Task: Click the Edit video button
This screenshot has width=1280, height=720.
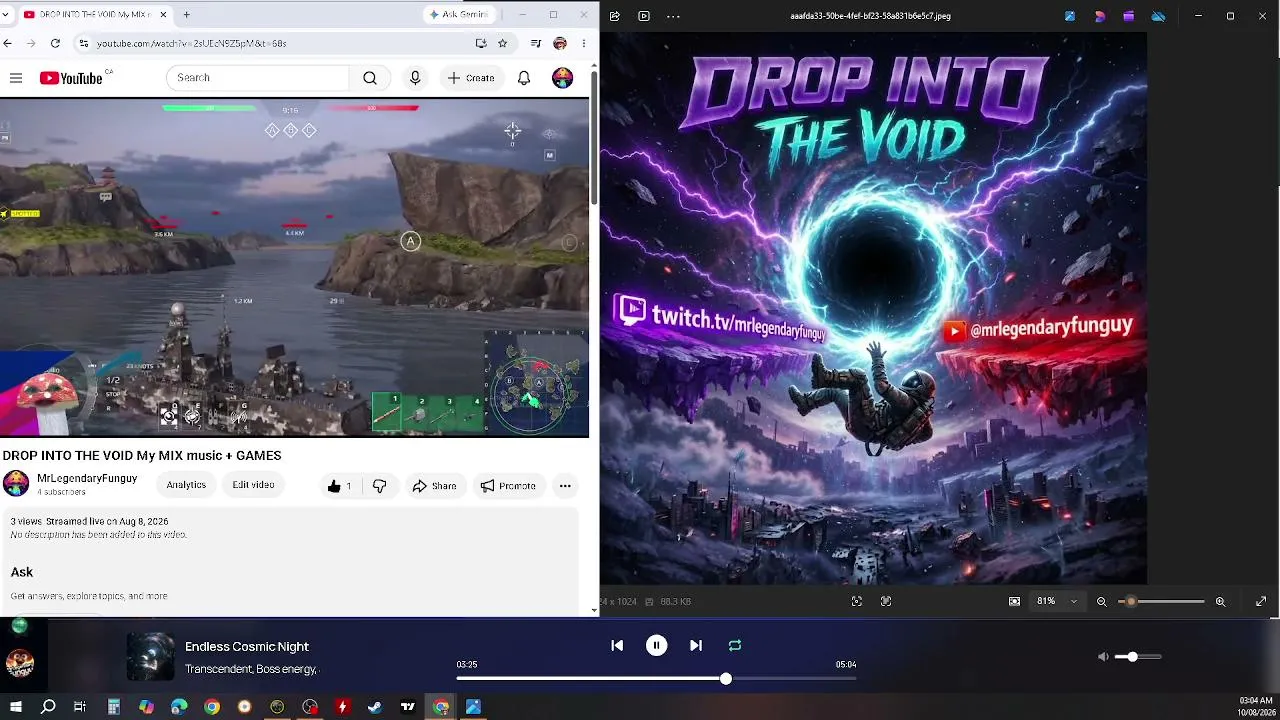Action: [x=253, y=485]
